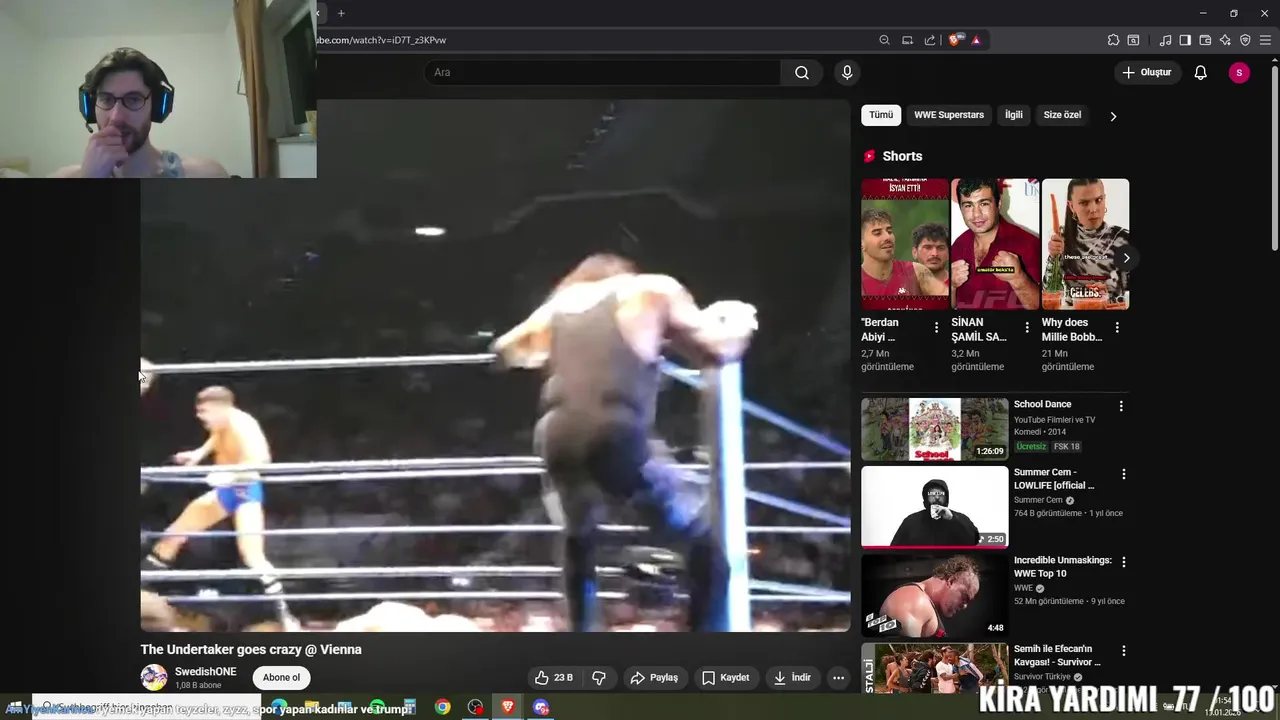
Task: Open options menu for Incredible Unmaskings video
Action: [1123, 562]
